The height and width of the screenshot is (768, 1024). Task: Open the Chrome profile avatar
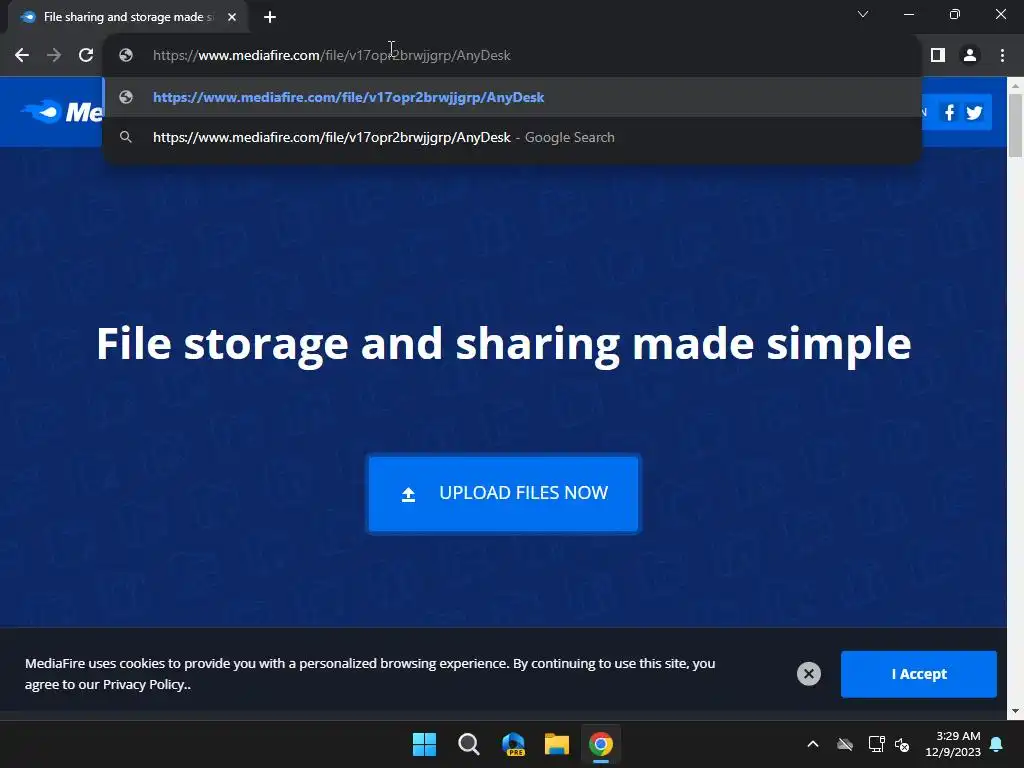tap(970, 56)
